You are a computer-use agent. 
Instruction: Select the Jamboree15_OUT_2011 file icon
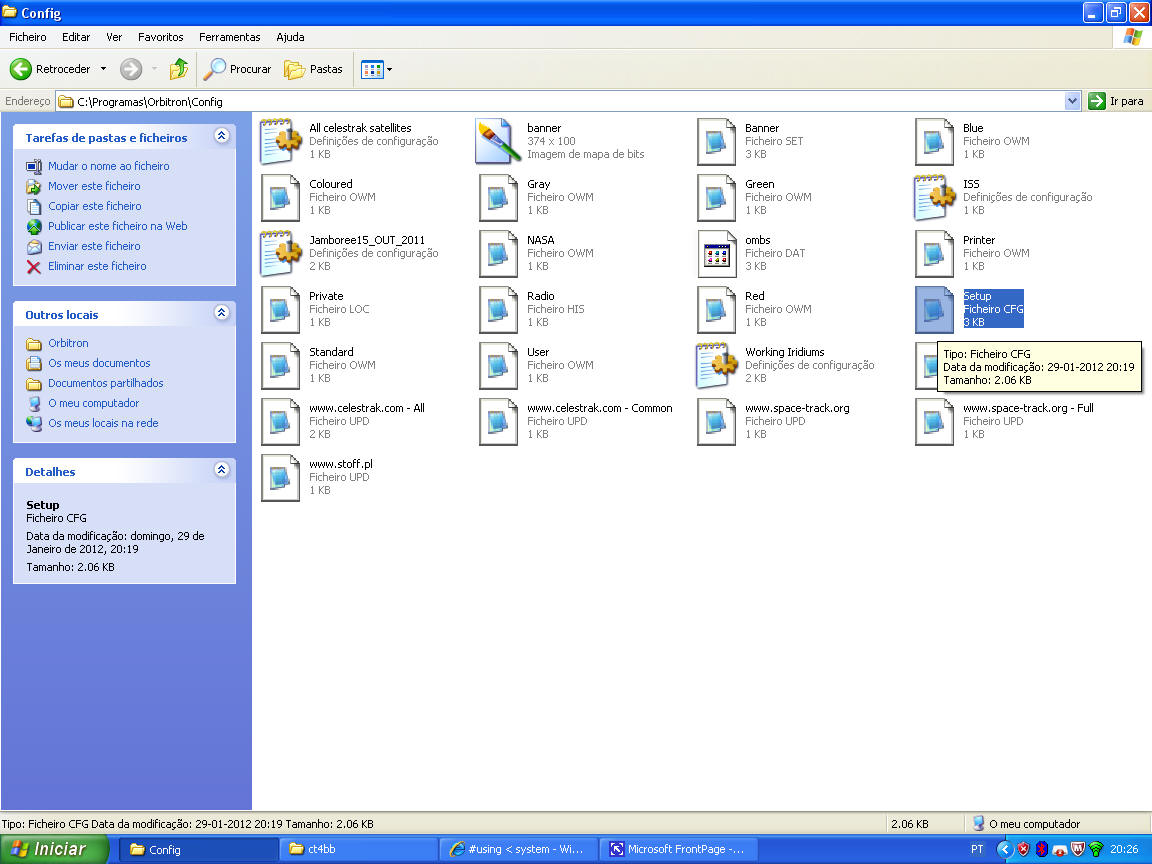281,253
